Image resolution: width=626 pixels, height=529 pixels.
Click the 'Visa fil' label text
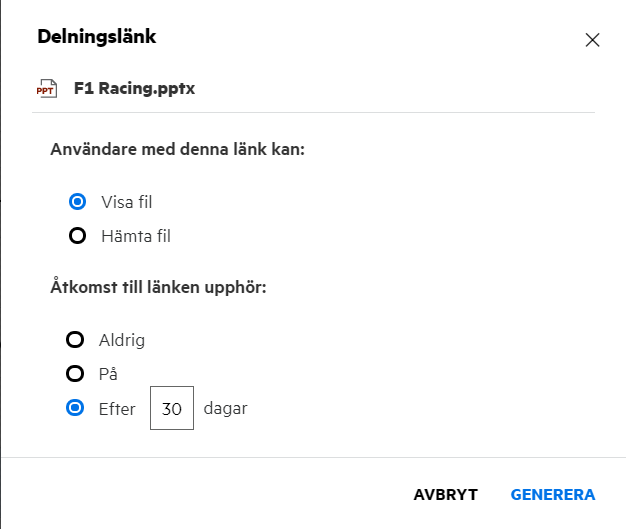point(126,202)
